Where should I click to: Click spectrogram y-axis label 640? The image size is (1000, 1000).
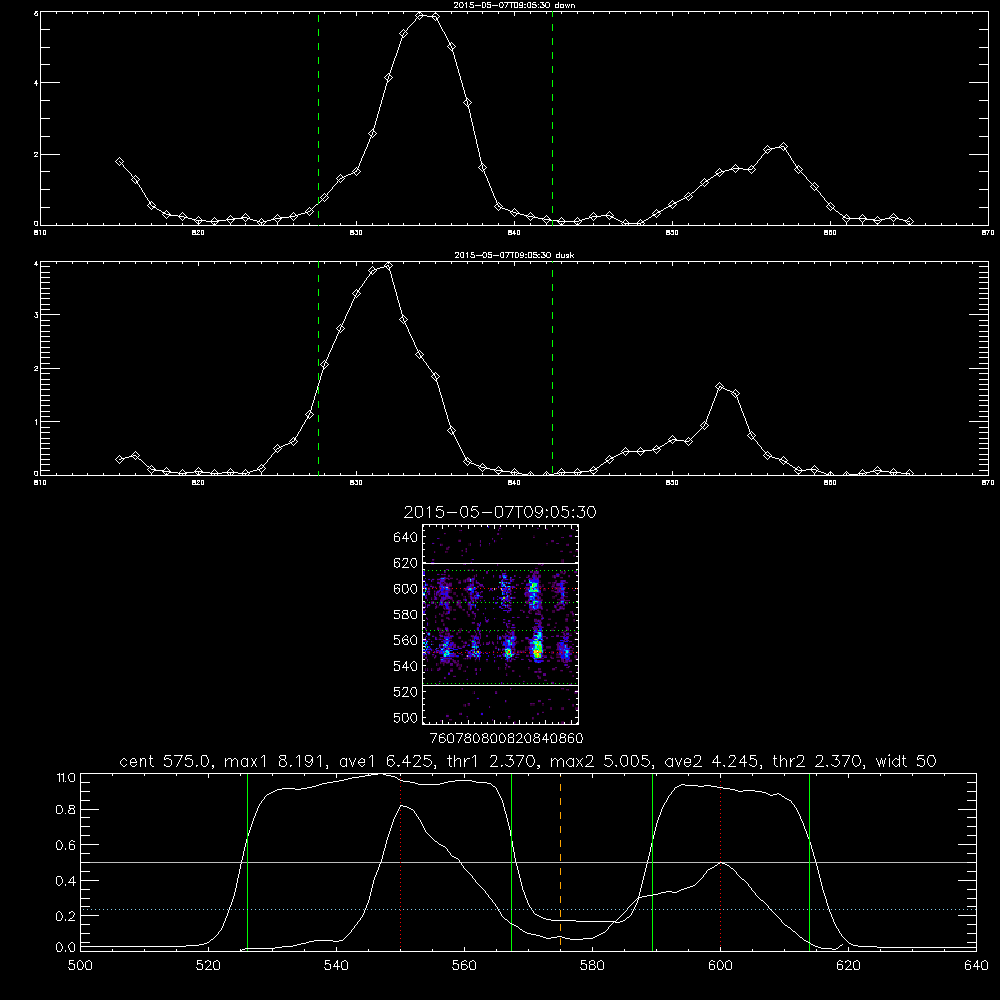[x=406, y=537]
